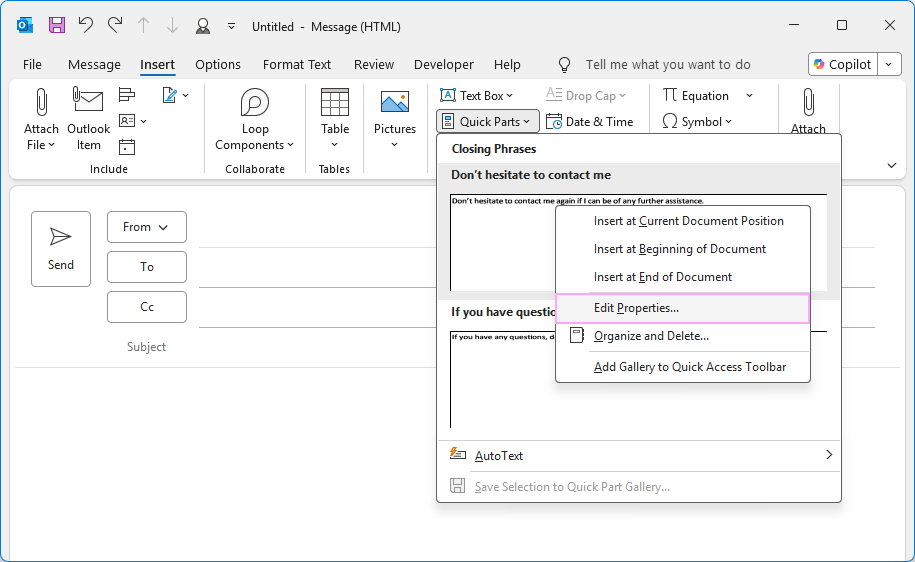Redo the last action
915x562 pixels.
click(115, 25)
